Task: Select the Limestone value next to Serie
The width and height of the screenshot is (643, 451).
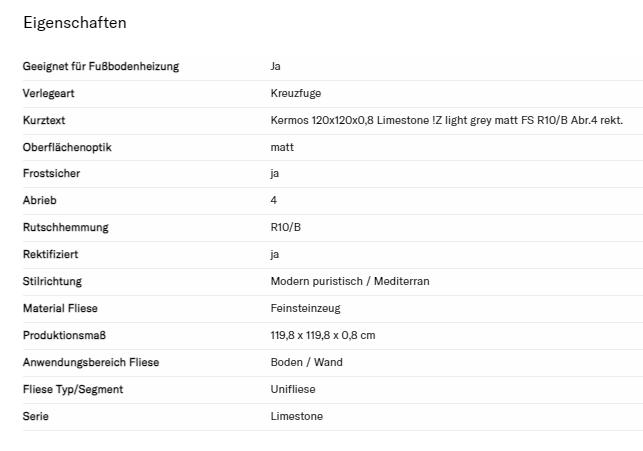Action: coord(297,416)
